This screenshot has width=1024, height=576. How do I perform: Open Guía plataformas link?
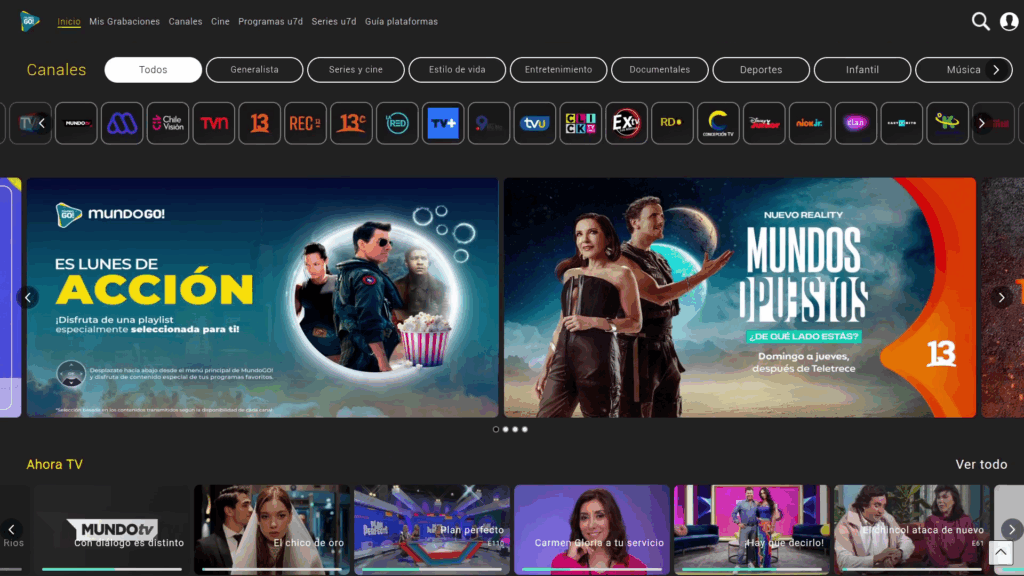pyautogui.click(x=402, y=22)
